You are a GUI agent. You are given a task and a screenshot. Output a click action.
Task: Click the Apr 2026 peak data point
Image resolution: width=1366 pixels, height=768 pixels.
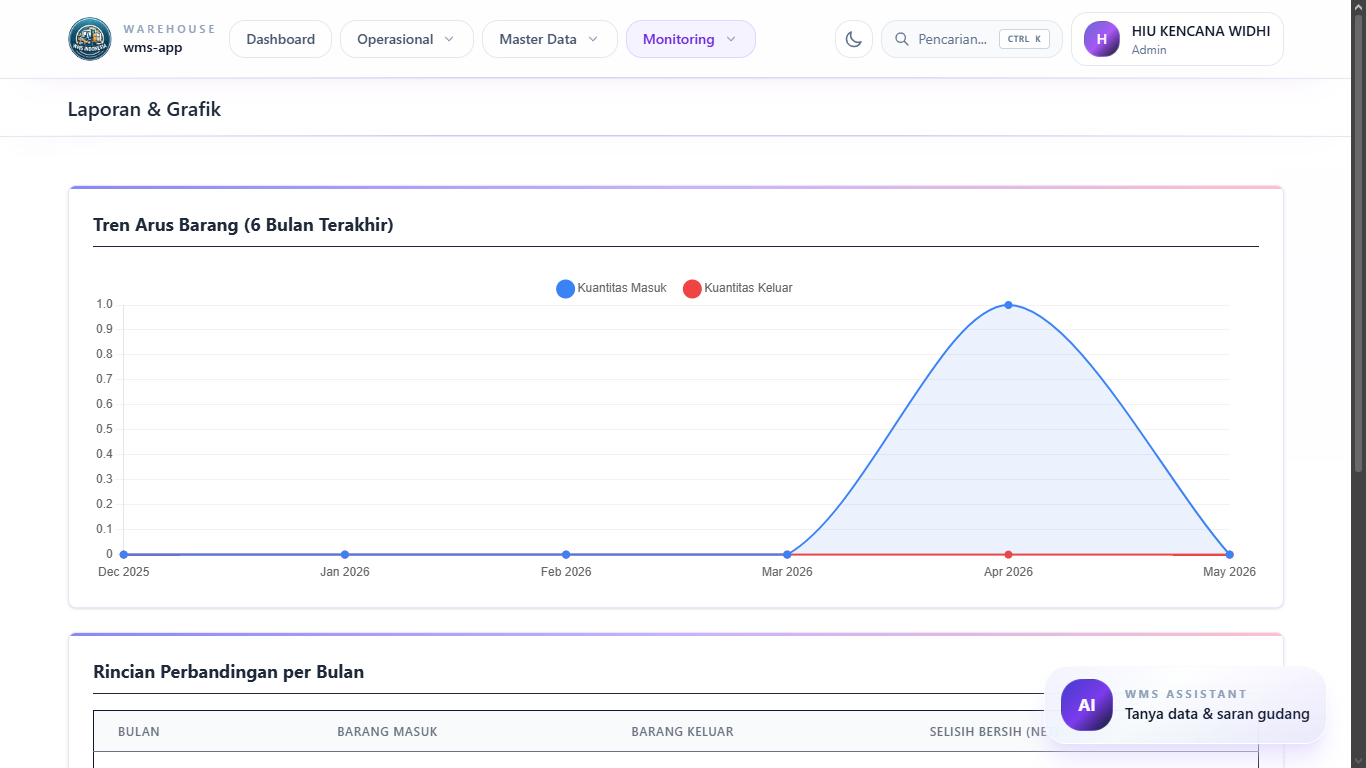(1008, 305)
